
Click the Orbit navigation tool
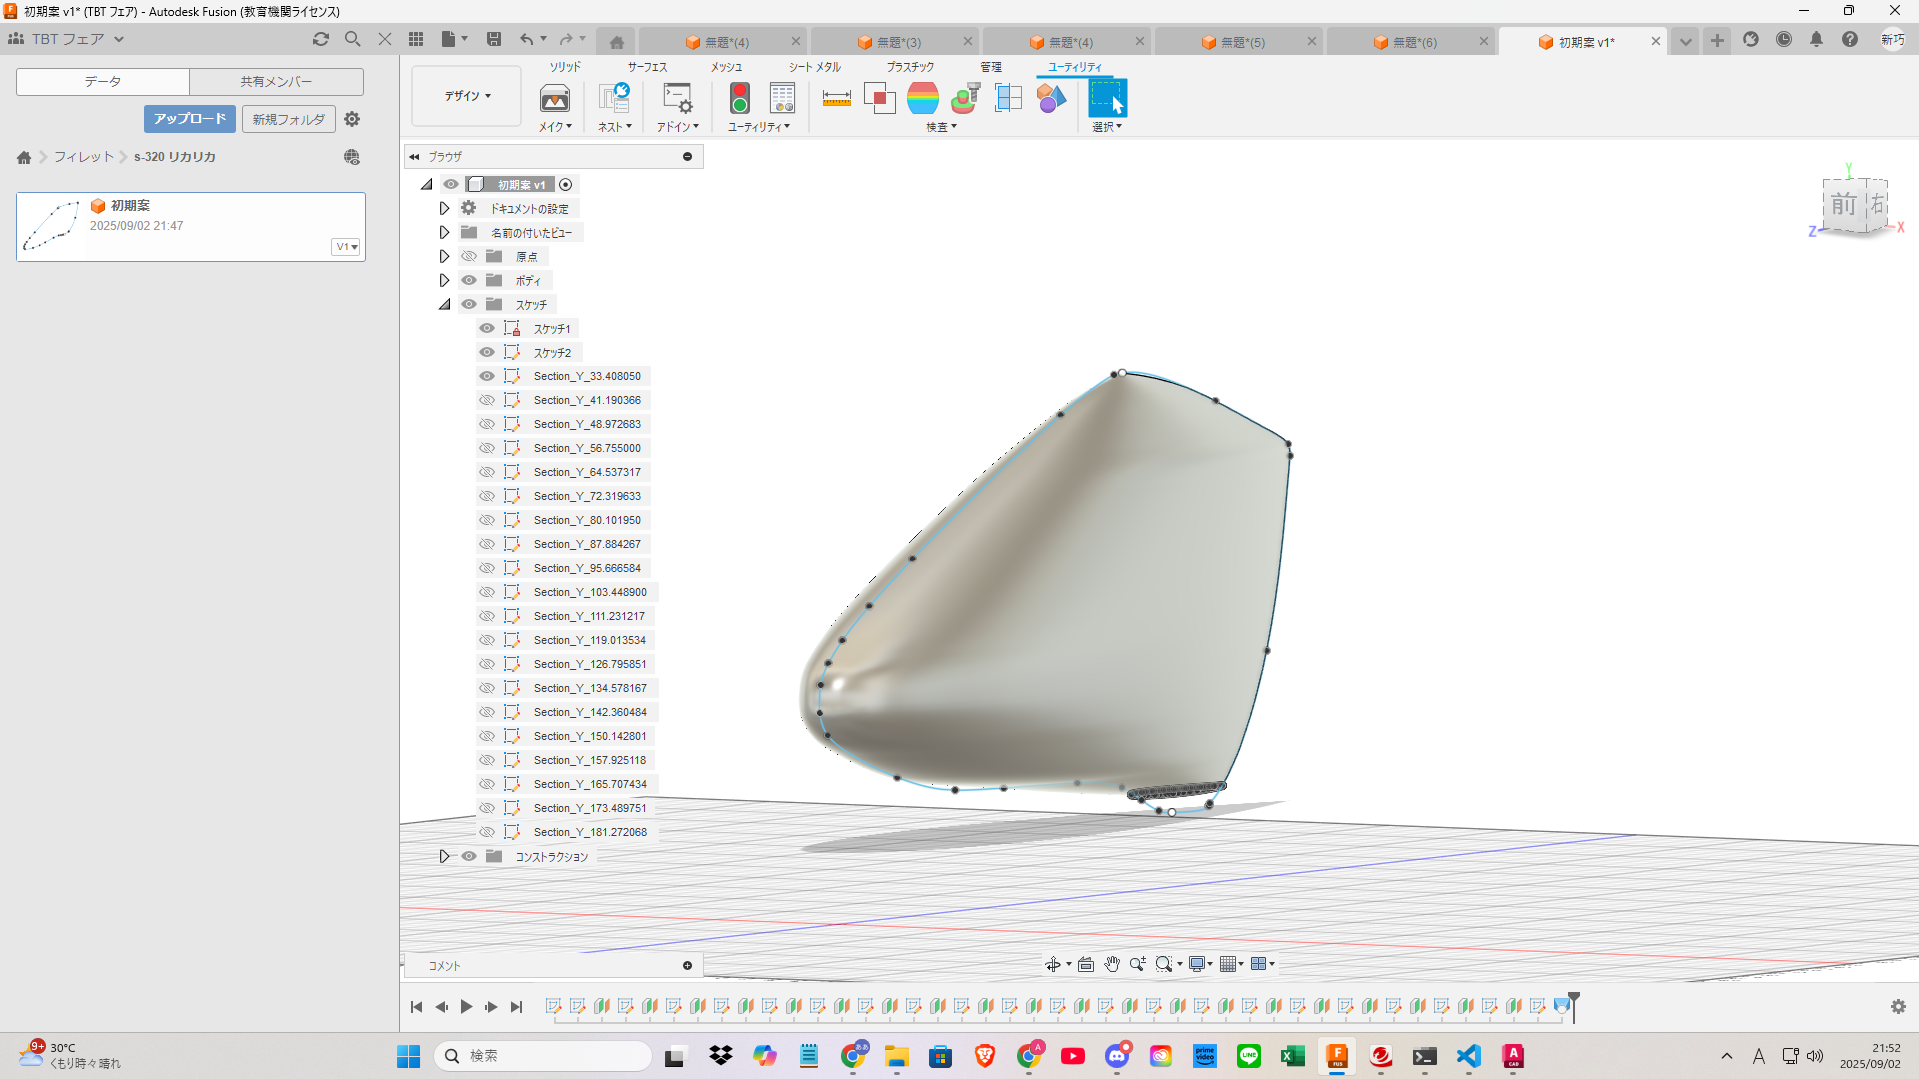point(1052,964)
